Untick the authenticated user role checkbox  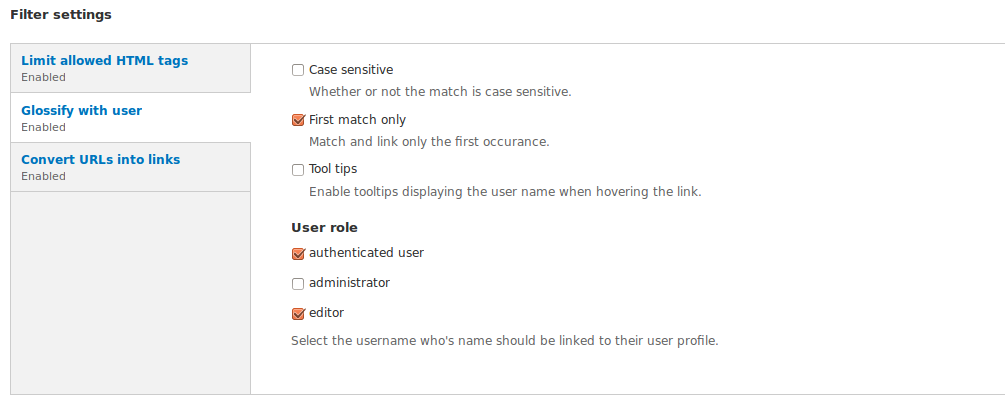click(297, 254)
